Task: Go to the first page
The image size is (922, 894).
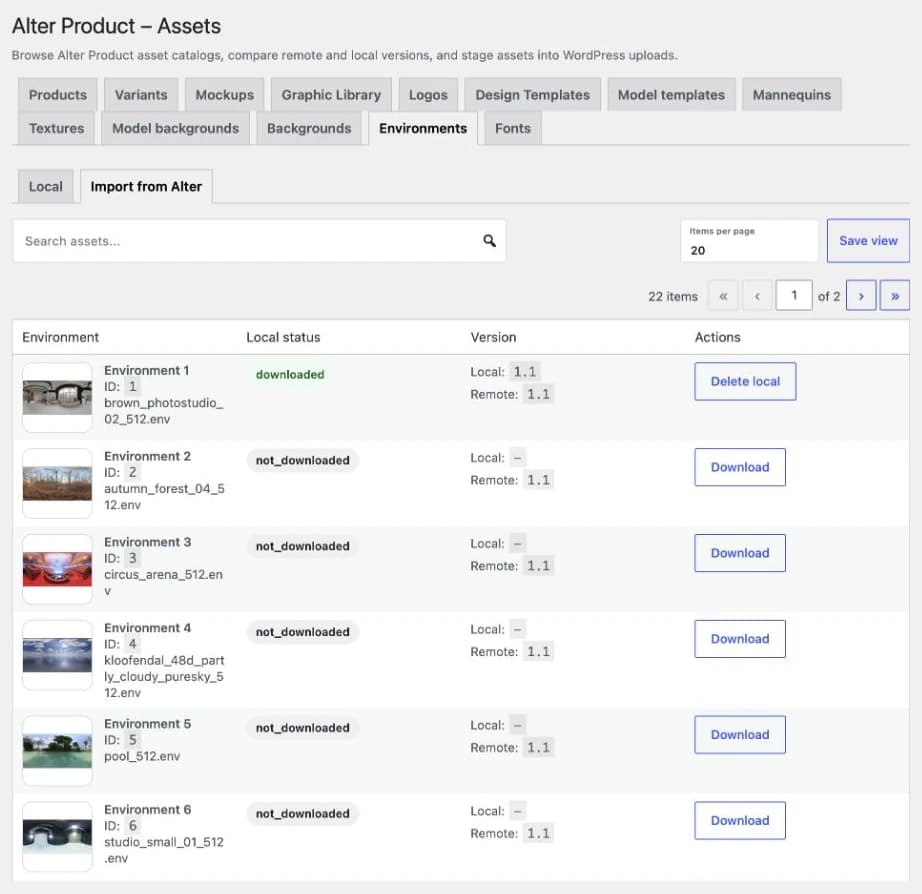Action: tap(723, 296)
